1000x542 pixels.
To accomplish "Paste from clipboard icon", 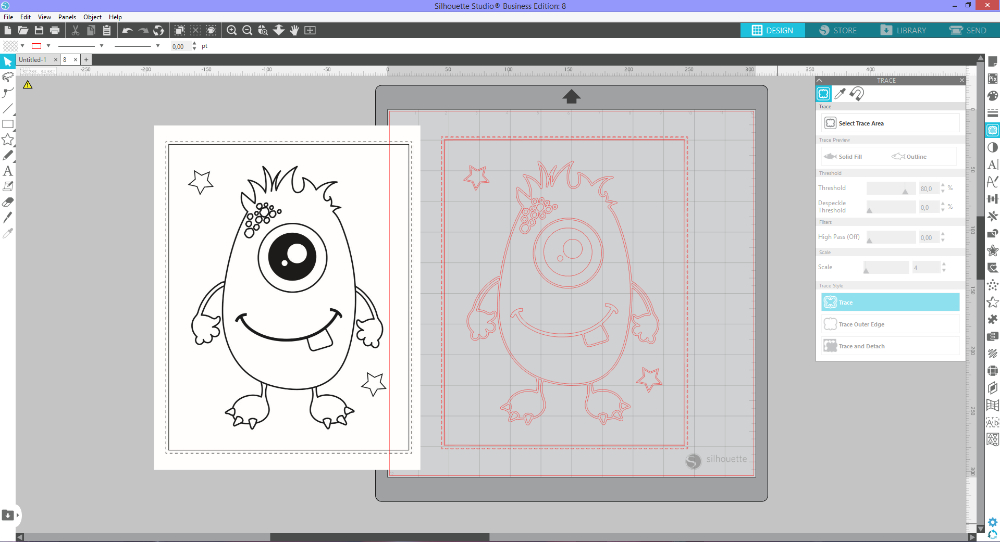I will point(107,30).
